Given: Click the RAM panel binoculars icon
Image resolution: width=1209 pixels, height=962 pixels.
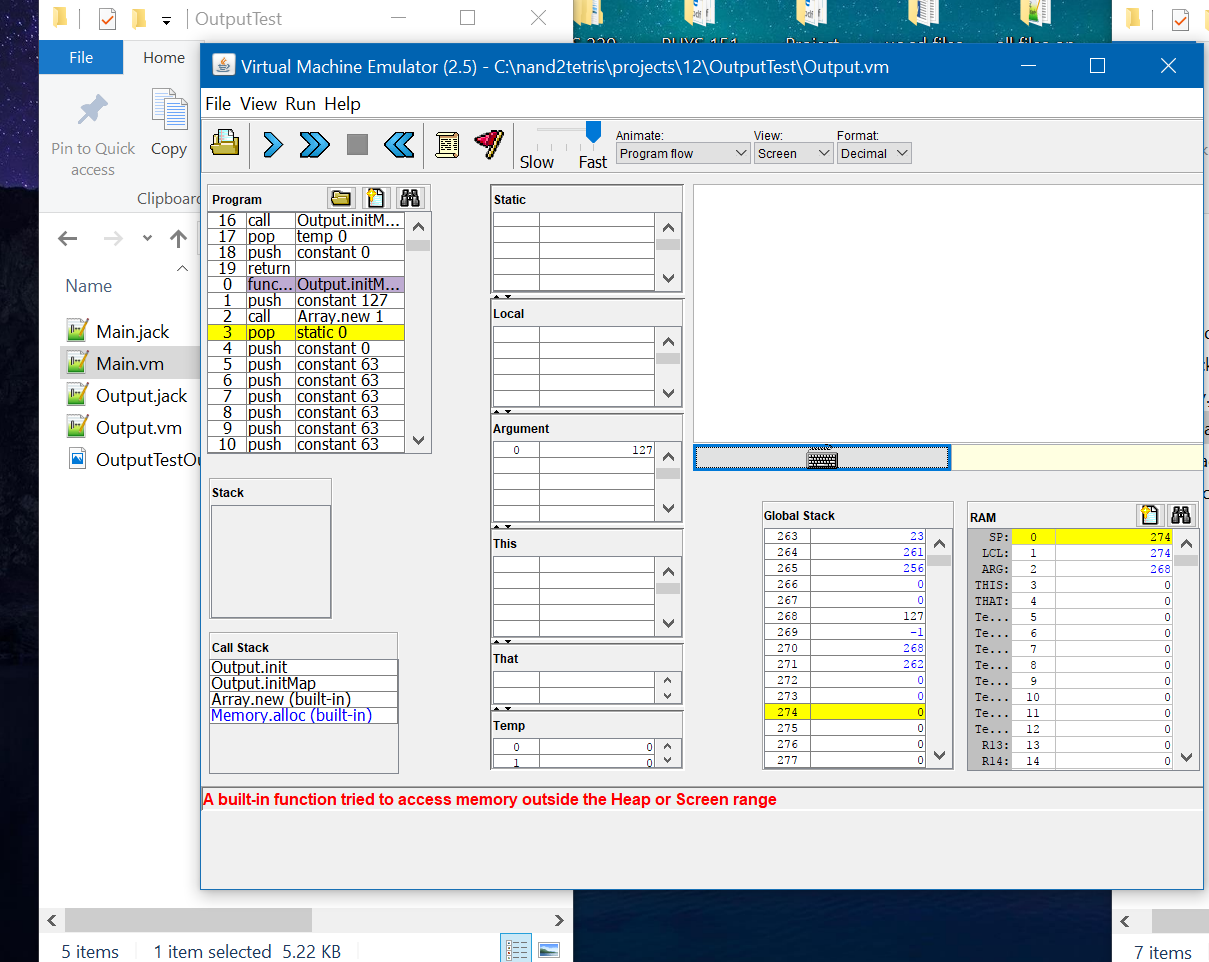Looking at the screenshot, I should (x=1181, y=515).
